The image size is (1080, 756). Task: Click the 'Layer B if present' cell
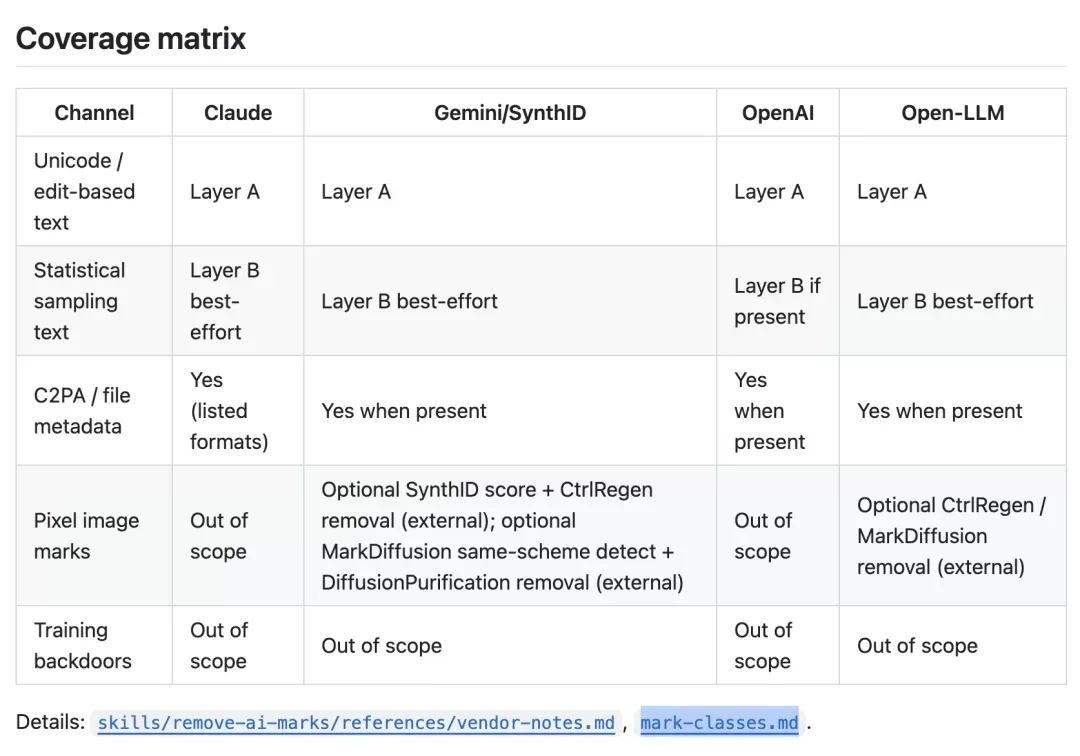(777, 301)
